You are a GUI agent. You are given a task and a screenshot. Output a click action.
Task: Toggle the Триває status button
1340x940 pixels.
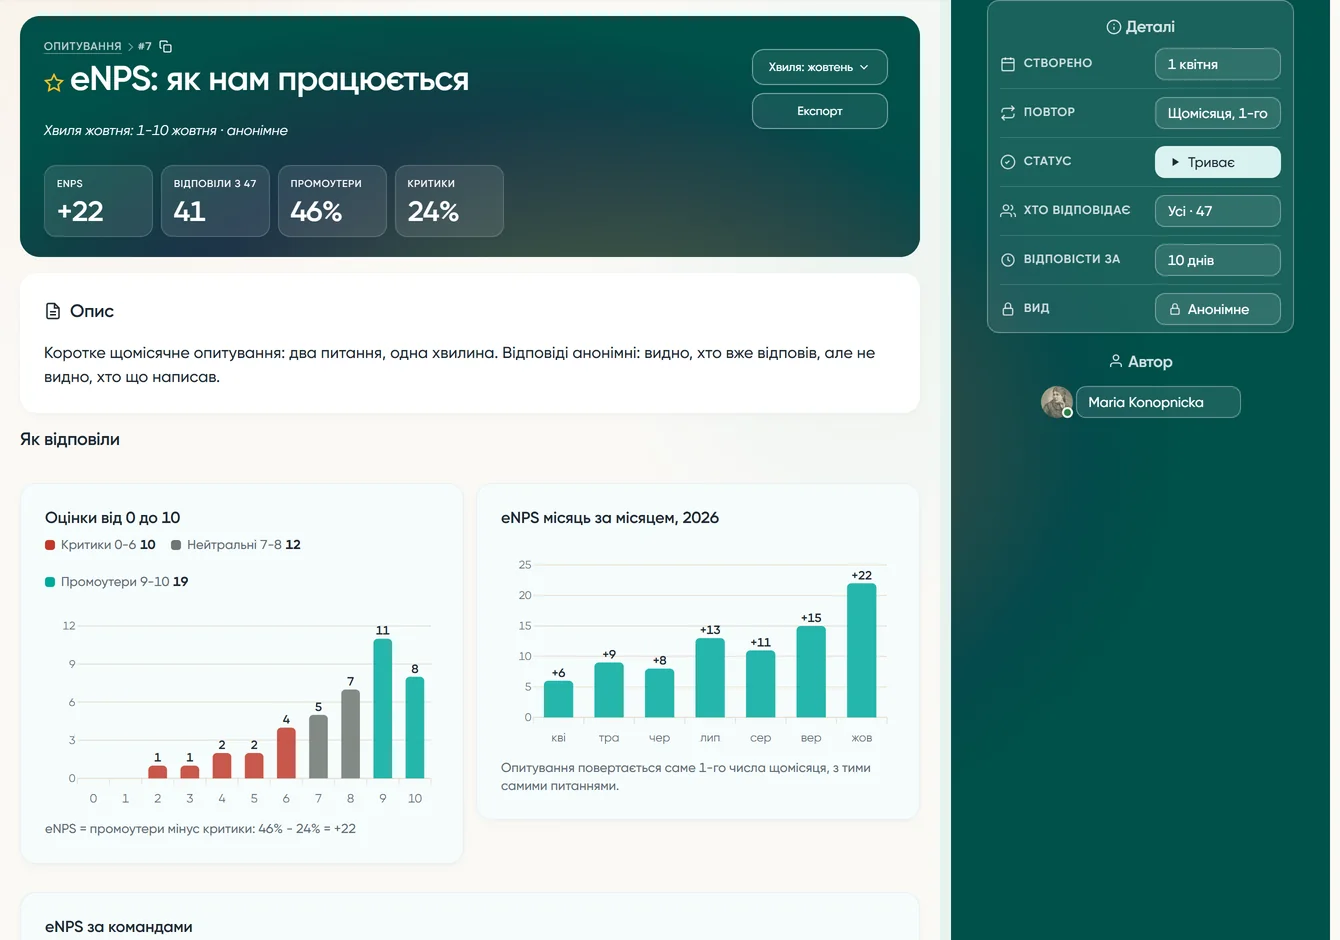(x=1218, y=162)
